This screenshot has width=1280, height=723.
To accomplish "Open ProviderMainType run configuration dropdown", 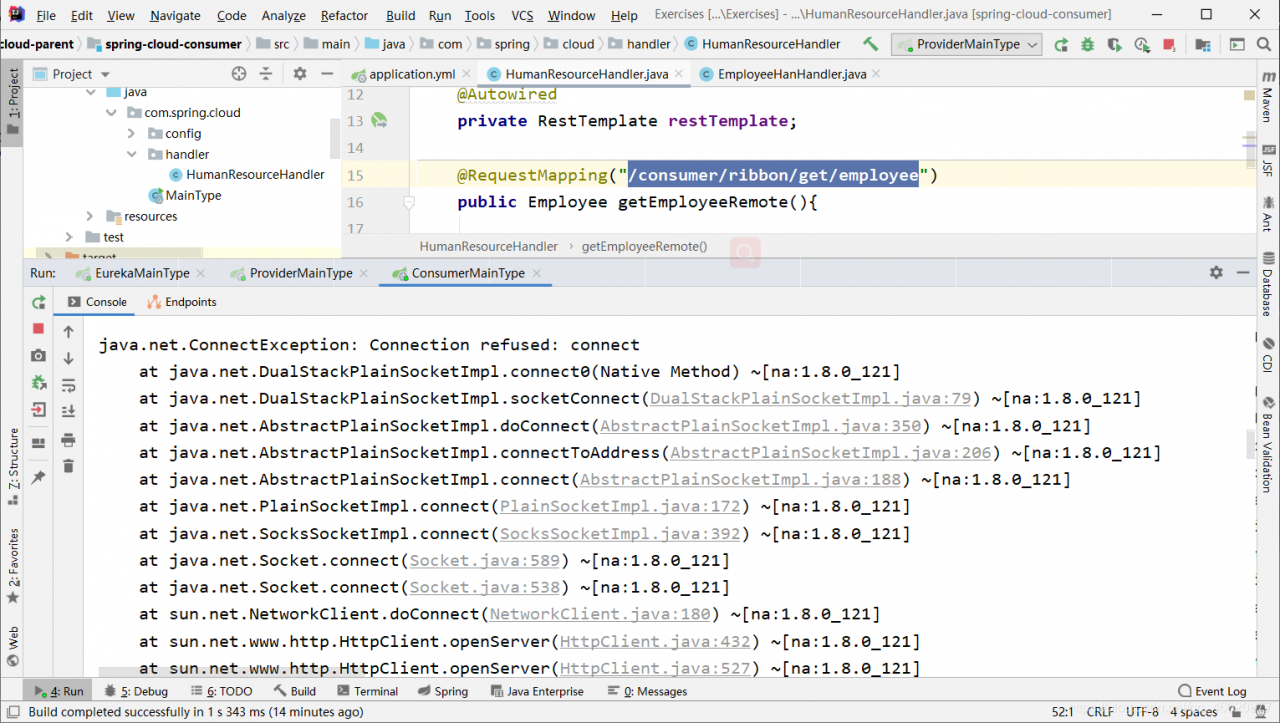I will pos(967,44).
